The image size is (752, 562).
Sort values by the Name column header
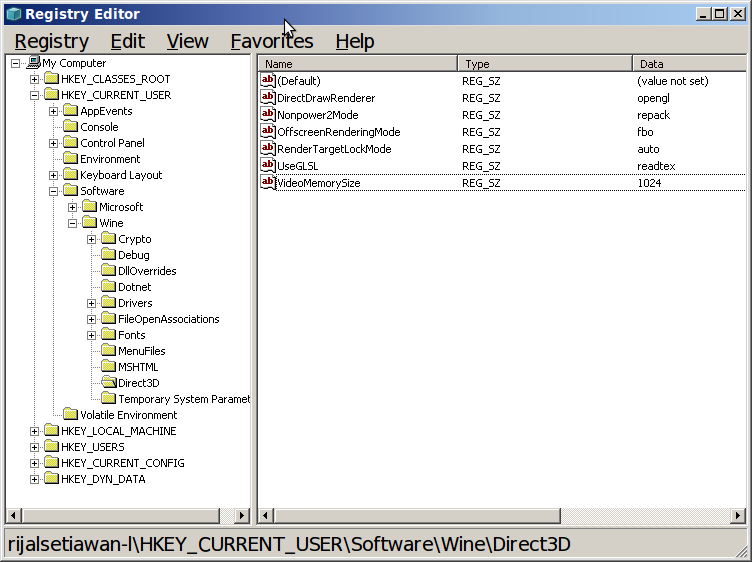[358, 64]
